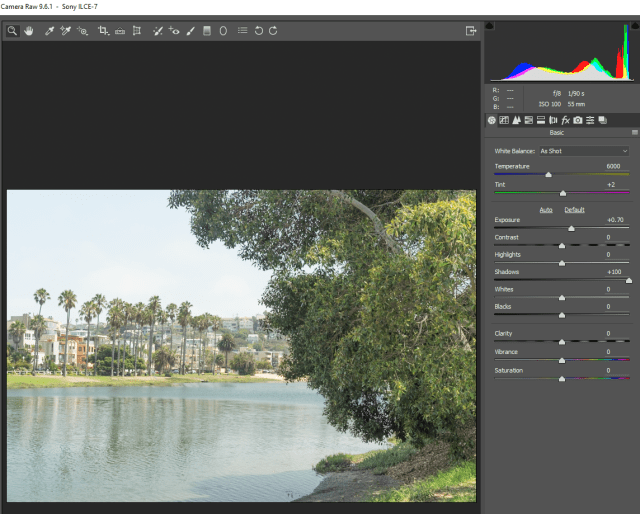Viewport: 640px width, 514px height.
Task: Toggle full screen mode icon
Action: (x=470, y=31)
